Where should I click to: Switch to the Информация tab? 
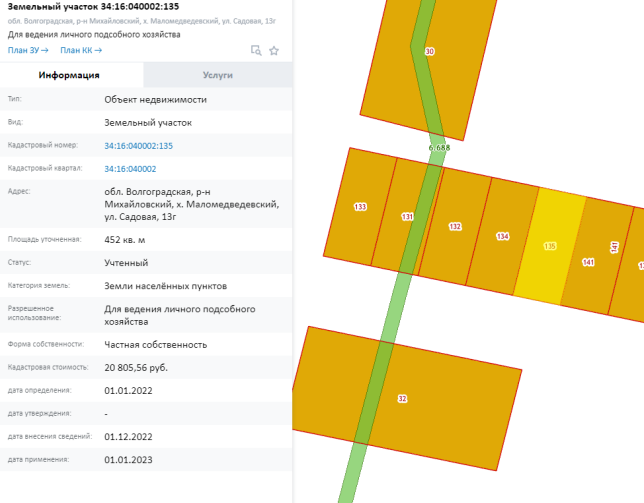click(x=68, y=75)
